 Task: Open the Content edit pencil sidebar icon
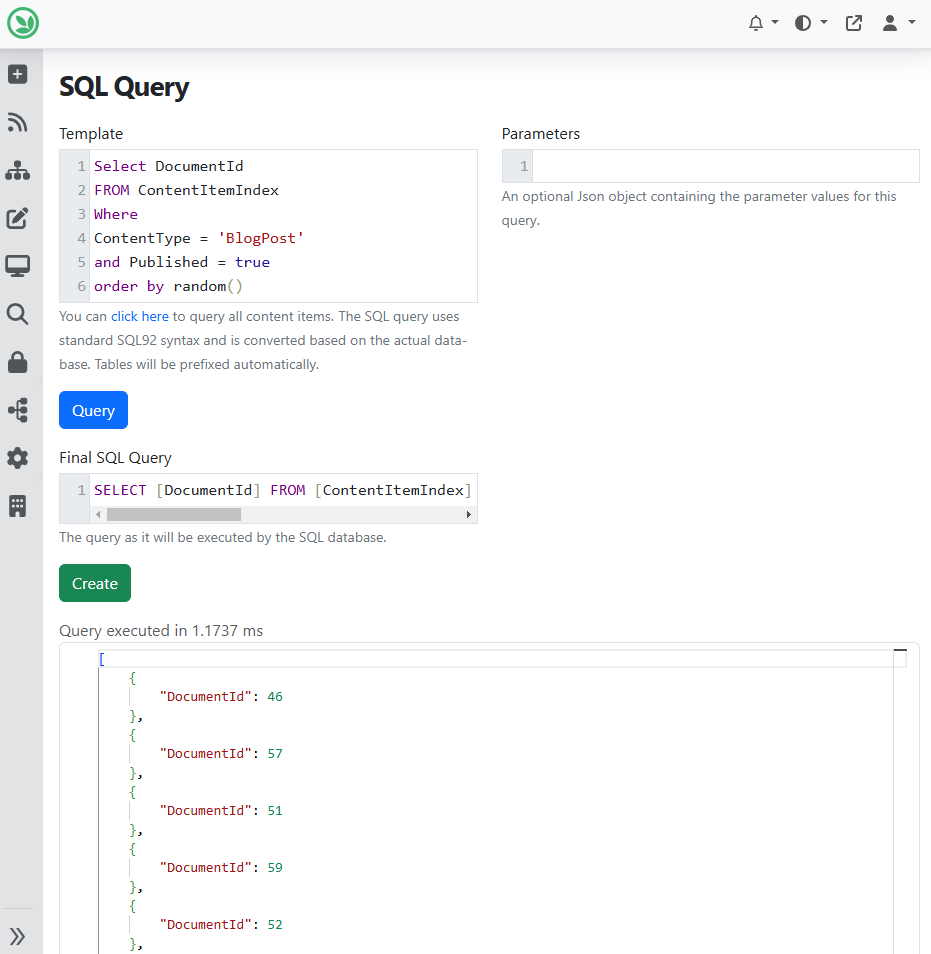18,218
